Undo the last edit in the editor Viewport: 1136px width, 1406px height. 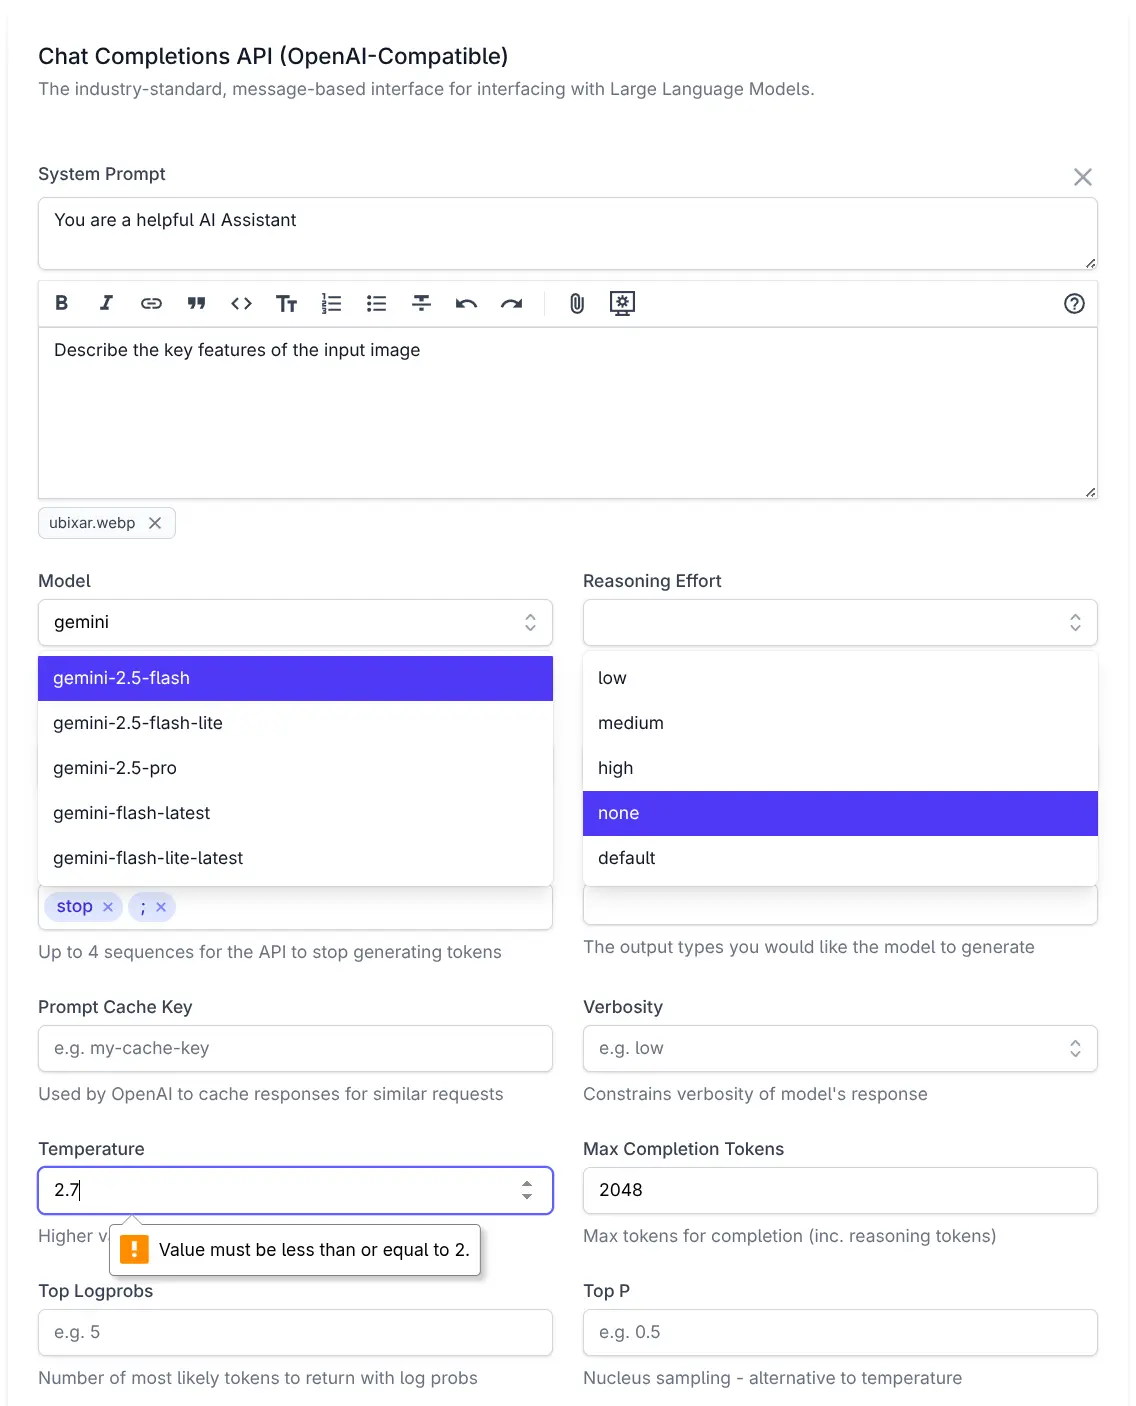click(x=466, y=303)
